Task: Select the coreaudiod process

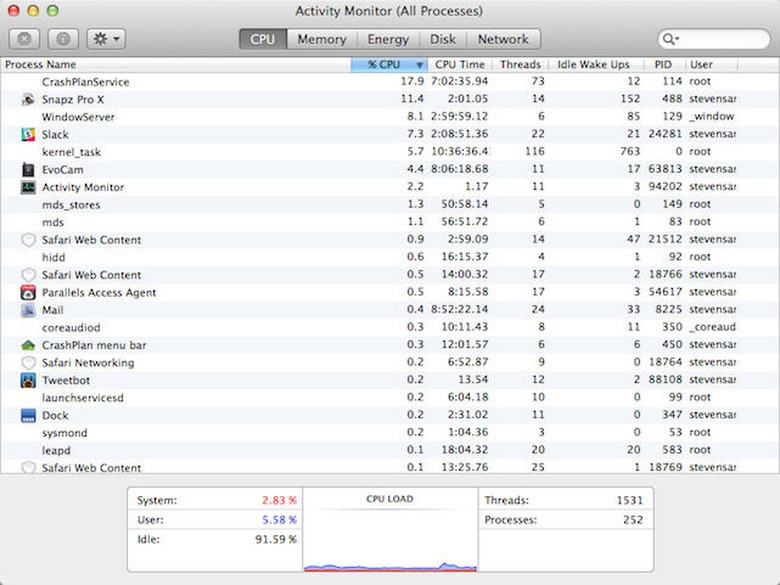Action: [390, 327]
